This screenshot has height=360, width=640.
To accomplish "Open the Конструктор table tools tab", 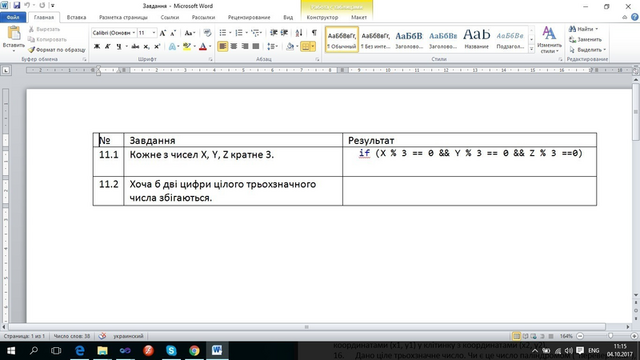I will [x=322, y=18].
